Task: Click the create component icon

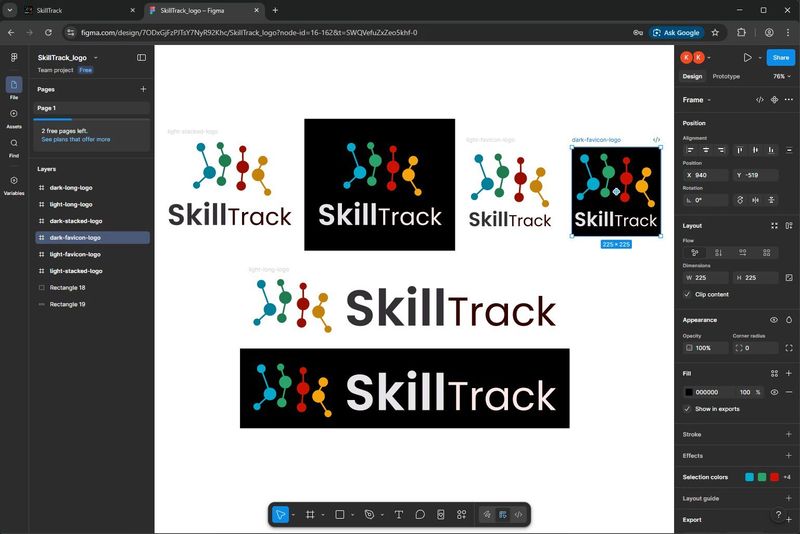Action: [774, 100]
